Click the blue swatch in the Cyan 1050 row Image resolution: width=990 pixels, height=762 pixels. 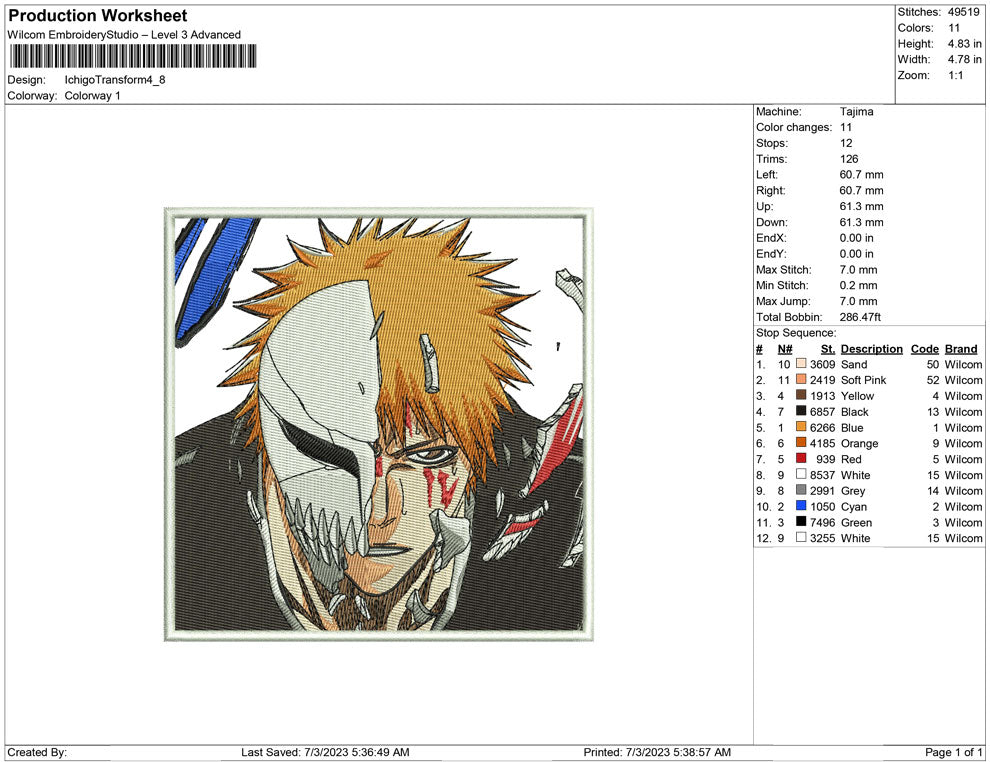coord(801,506)
